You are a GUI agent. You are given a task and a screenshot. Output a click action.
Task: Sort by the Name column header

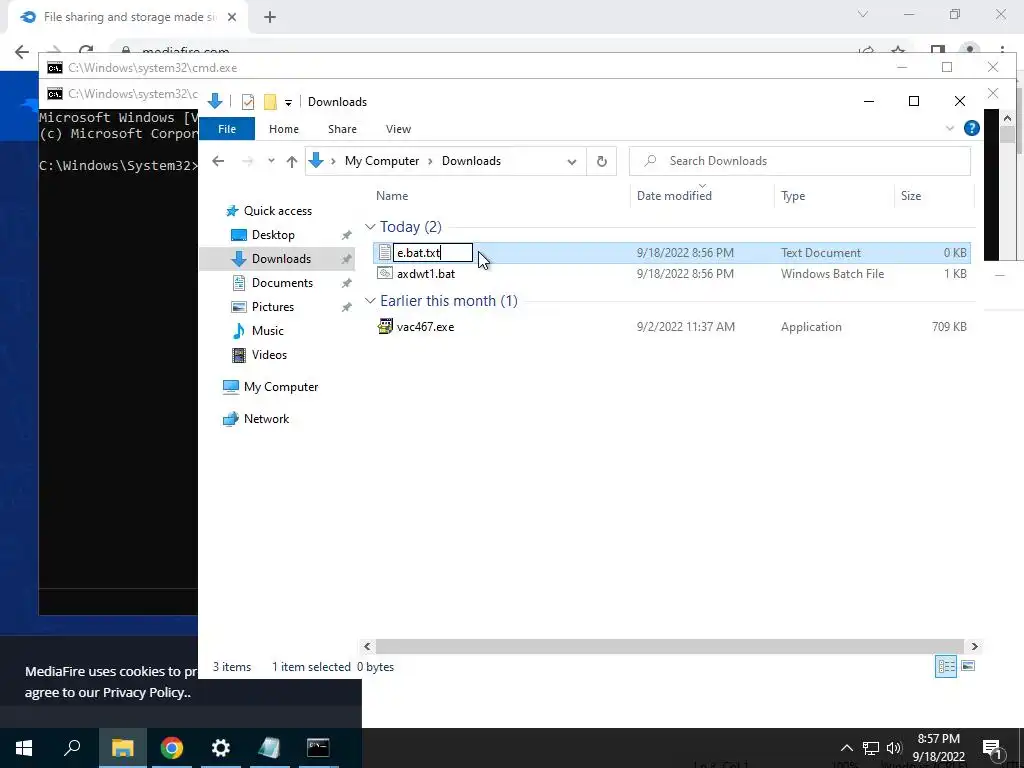pyautogui.click(x=392, y=196)
